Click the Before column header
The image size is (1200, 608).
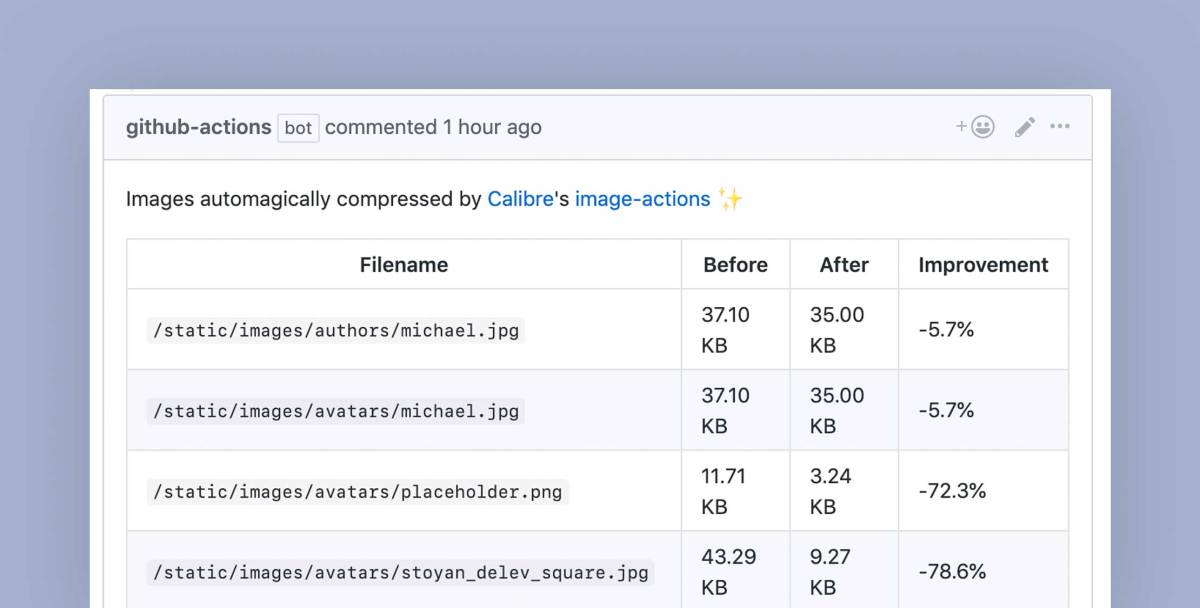point(735,264)
